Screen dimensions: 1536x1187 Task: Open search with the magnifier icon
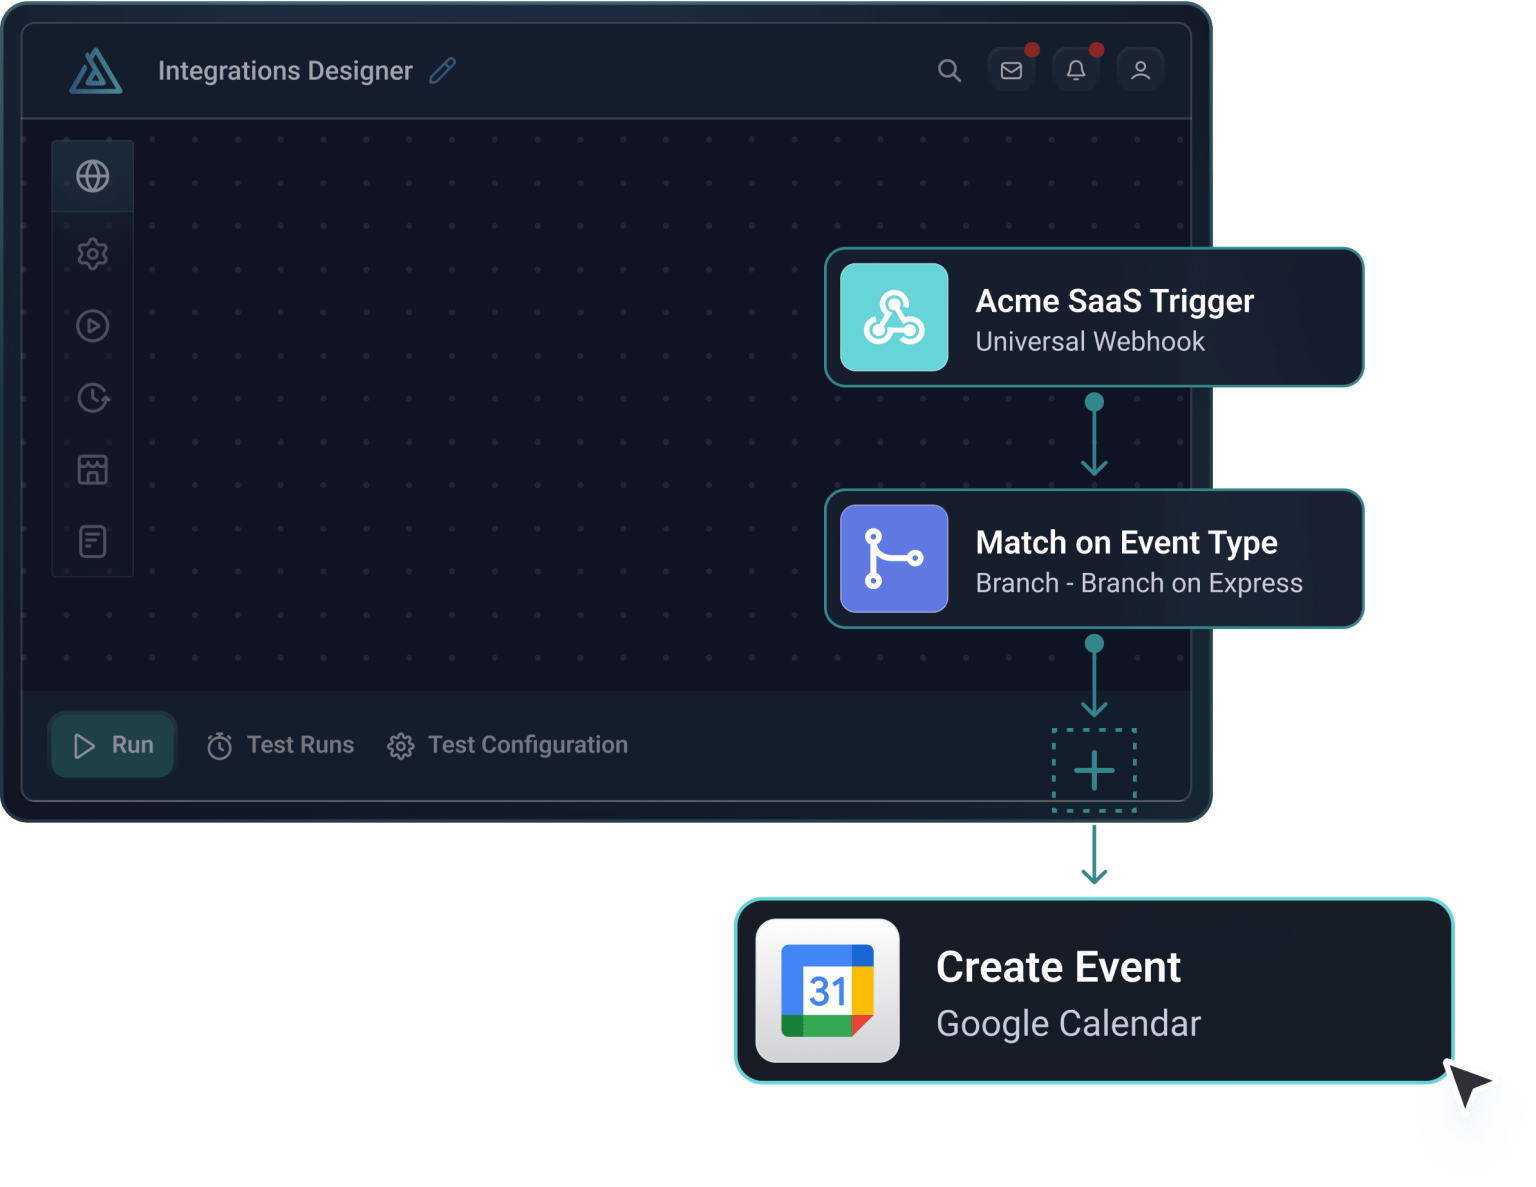point(949,71)
